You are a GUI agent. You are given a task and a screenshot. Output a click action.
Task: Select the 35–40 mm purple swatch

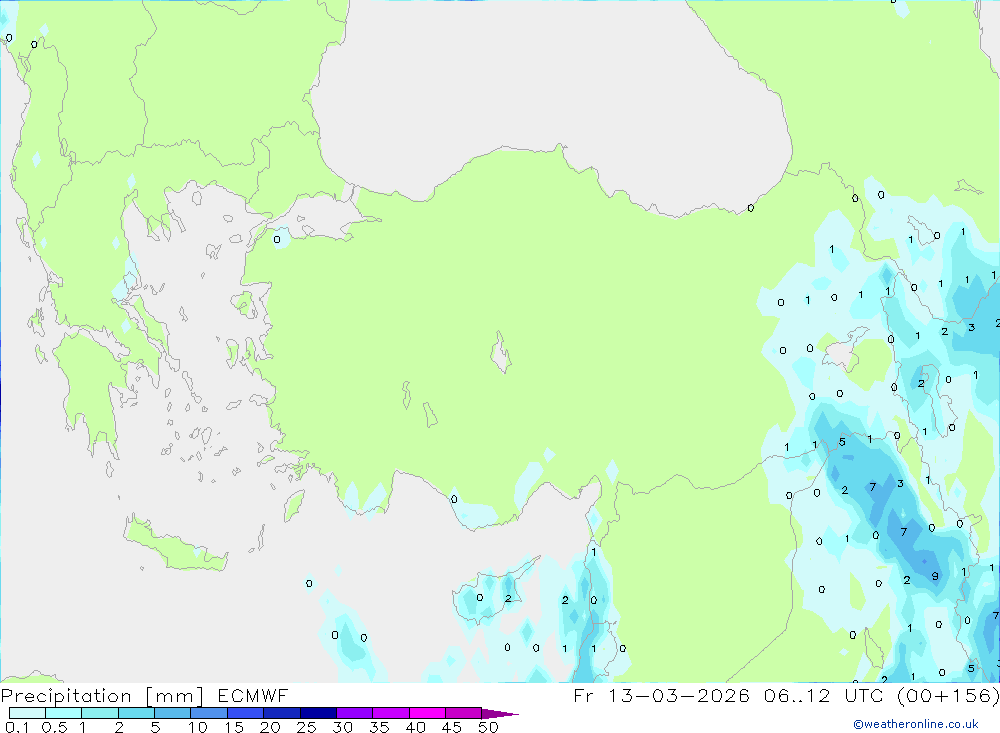click(391, 713)
